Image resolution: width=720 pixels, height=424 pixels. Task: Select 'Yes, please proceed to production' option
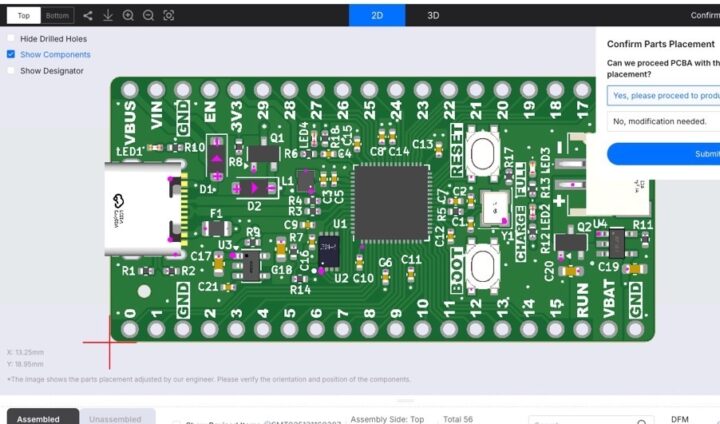(x=663, y=95)
